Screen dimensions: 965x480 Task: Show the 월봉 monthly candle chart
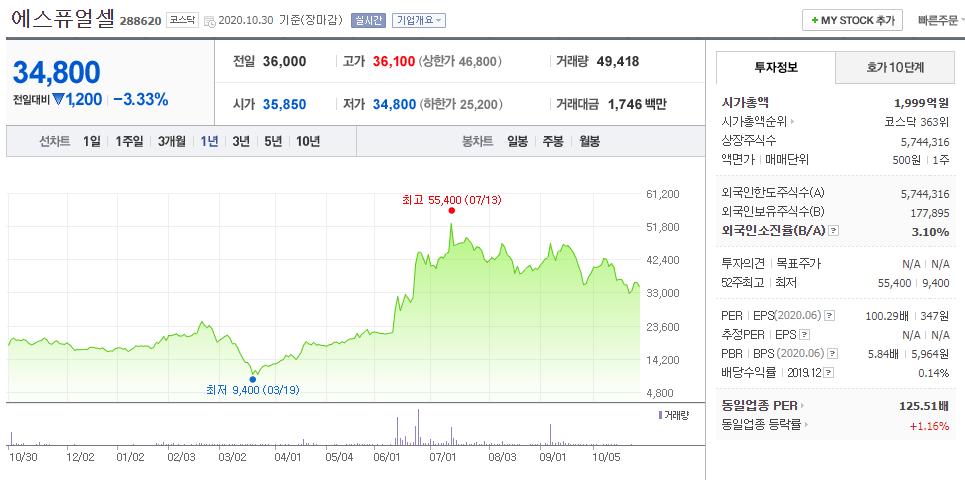point(590,141)
